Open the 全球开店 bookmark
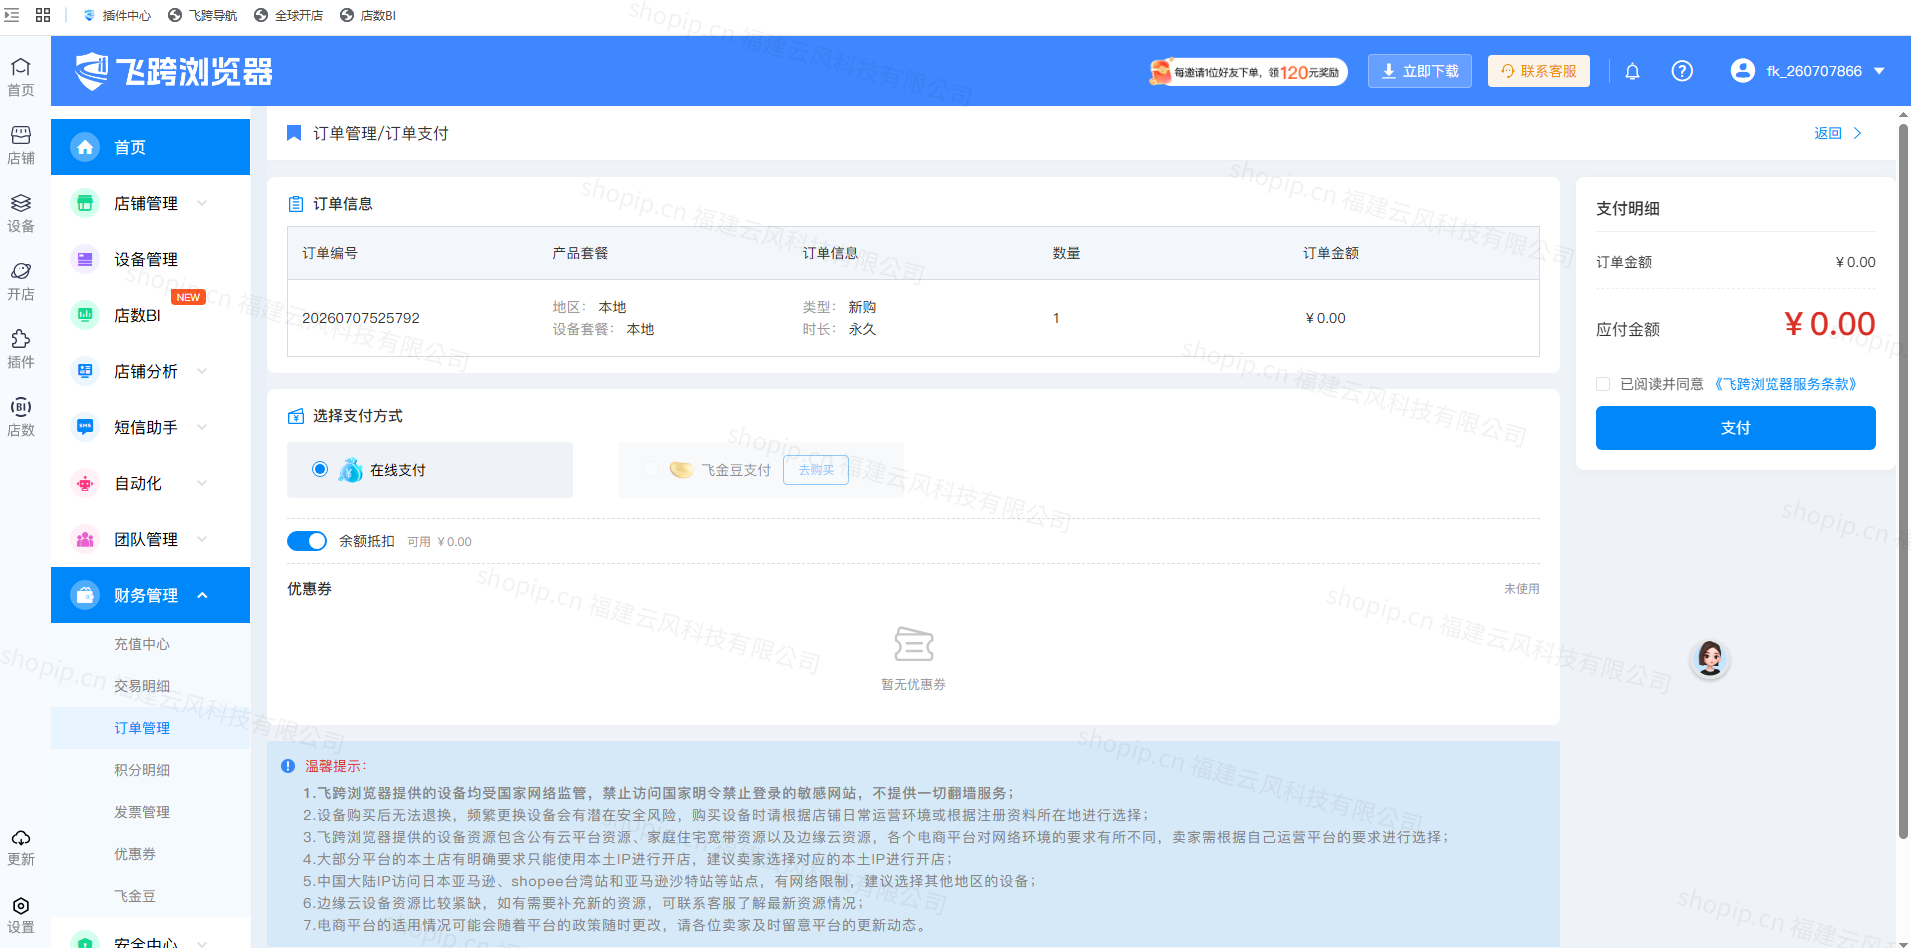 tap(289, 15)
